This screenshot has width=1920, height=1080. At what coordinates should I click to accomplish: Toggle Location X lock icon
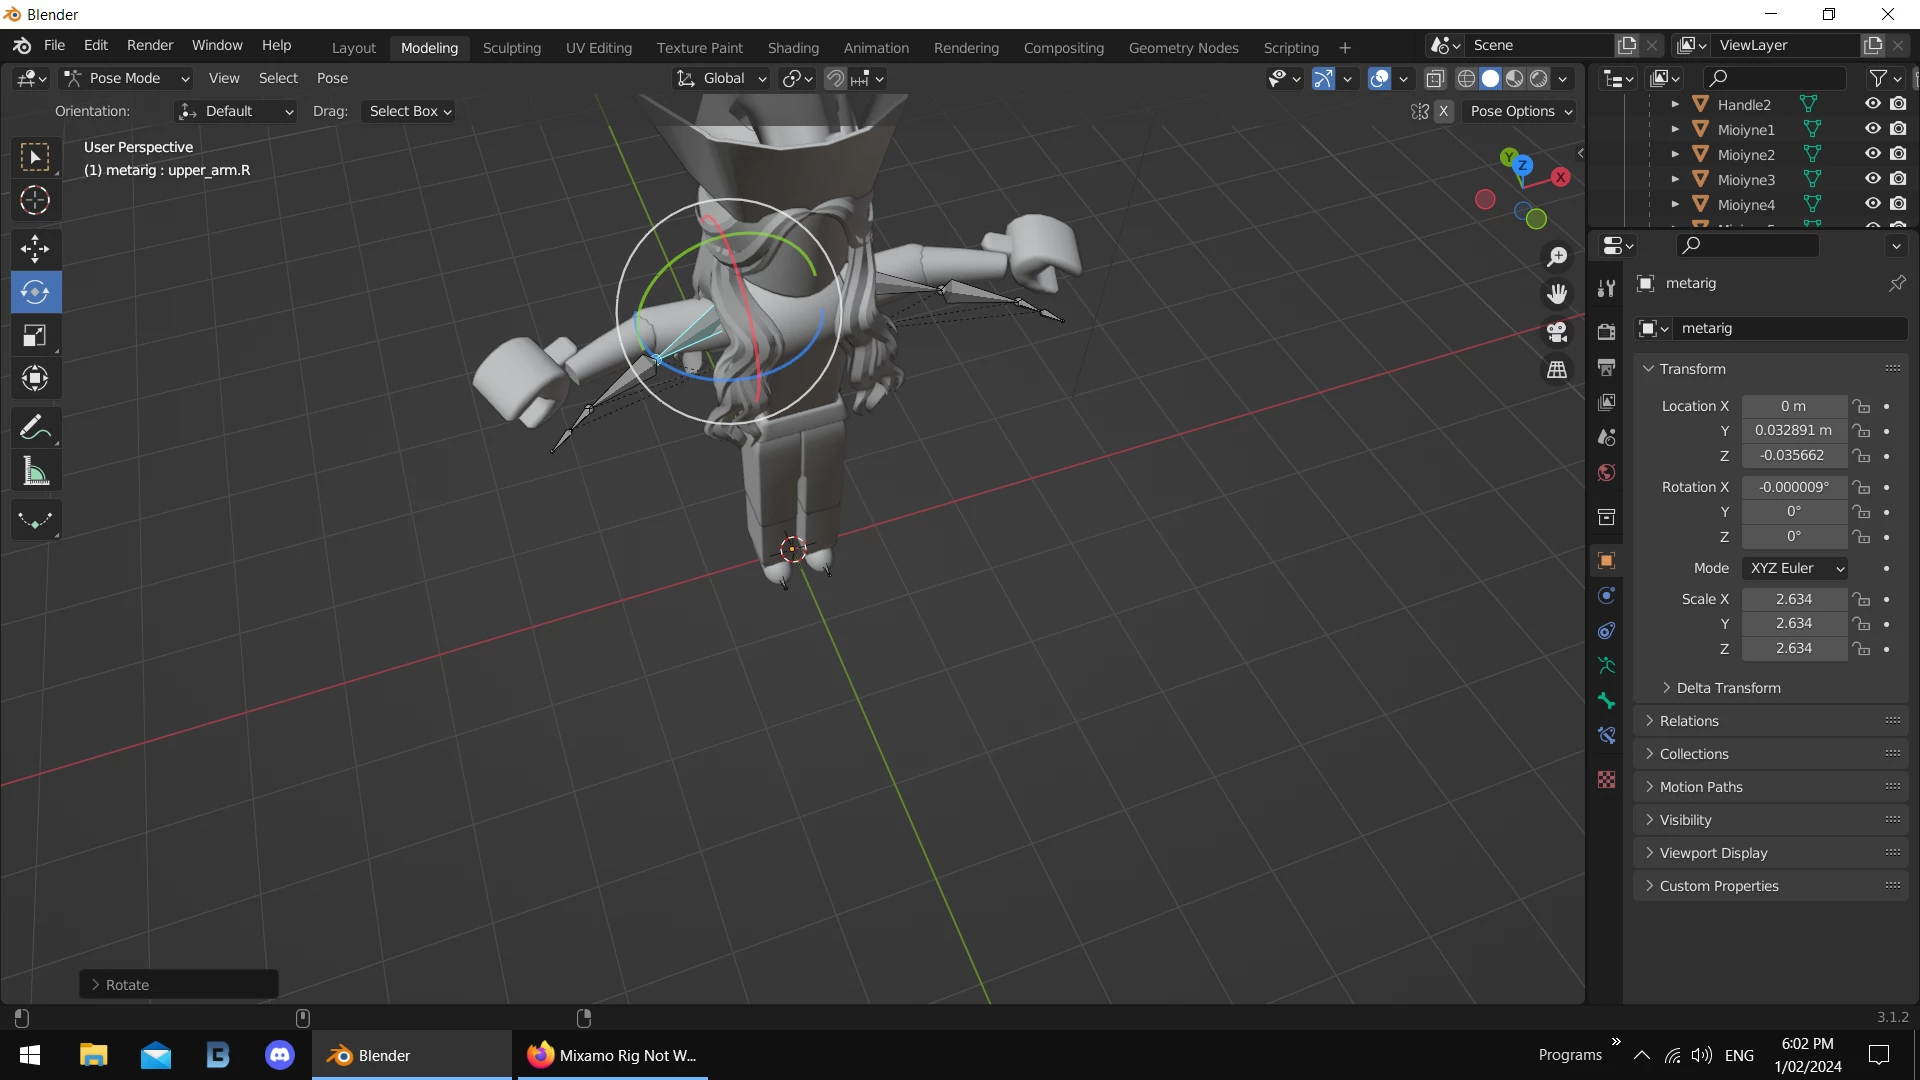pos(1861,406)
